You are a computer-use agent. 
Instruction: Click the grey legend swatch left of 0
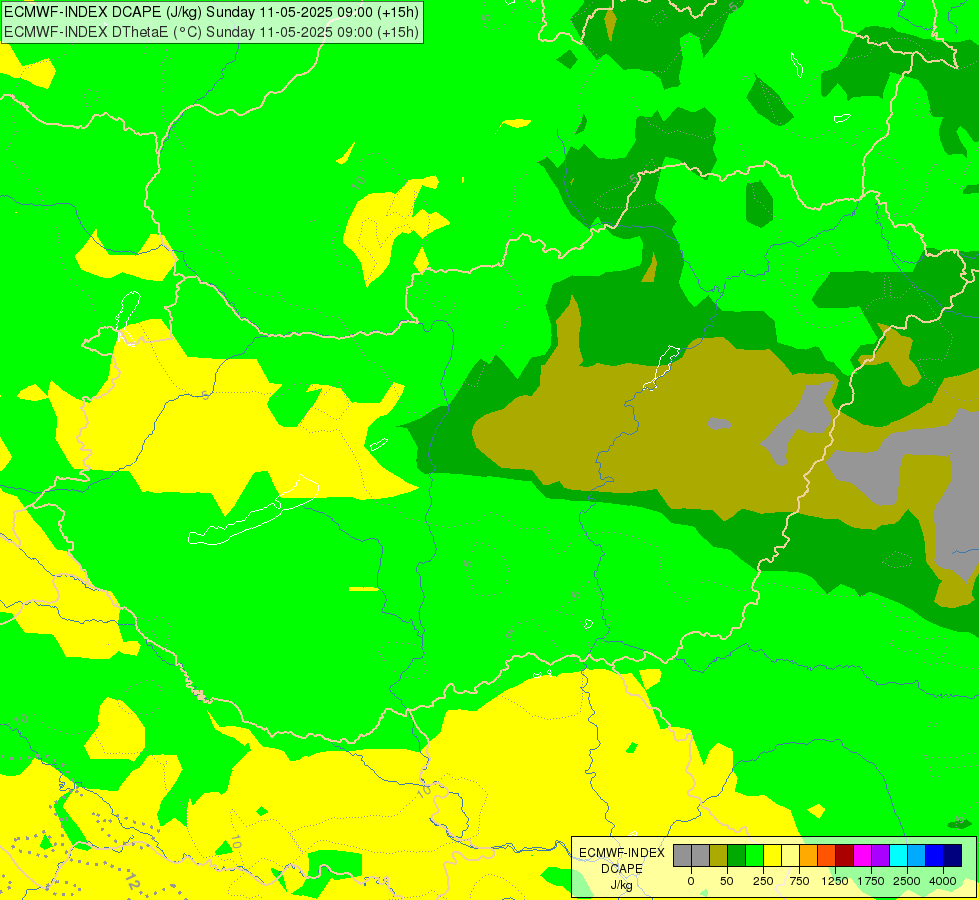682,855
